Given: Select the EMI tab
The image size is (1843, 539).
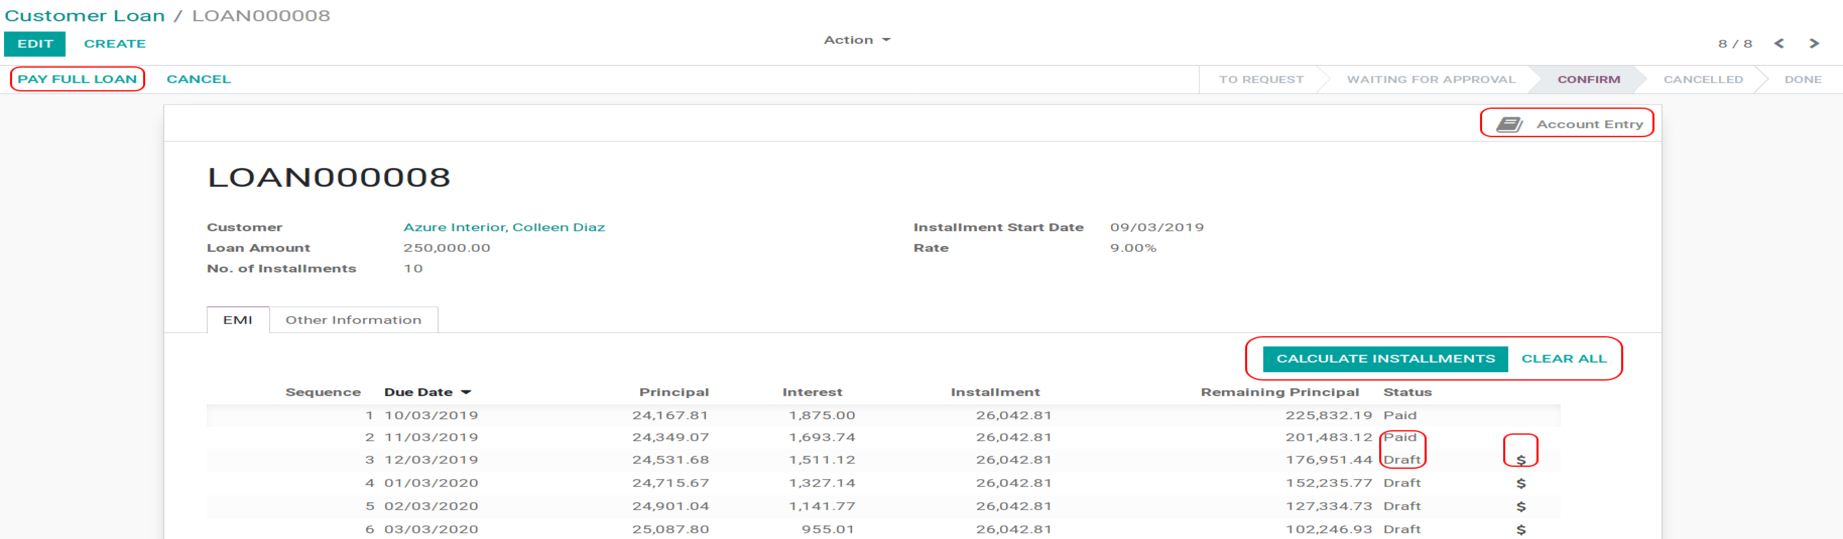Looking at the screenshot, I should tap(237, 320).
